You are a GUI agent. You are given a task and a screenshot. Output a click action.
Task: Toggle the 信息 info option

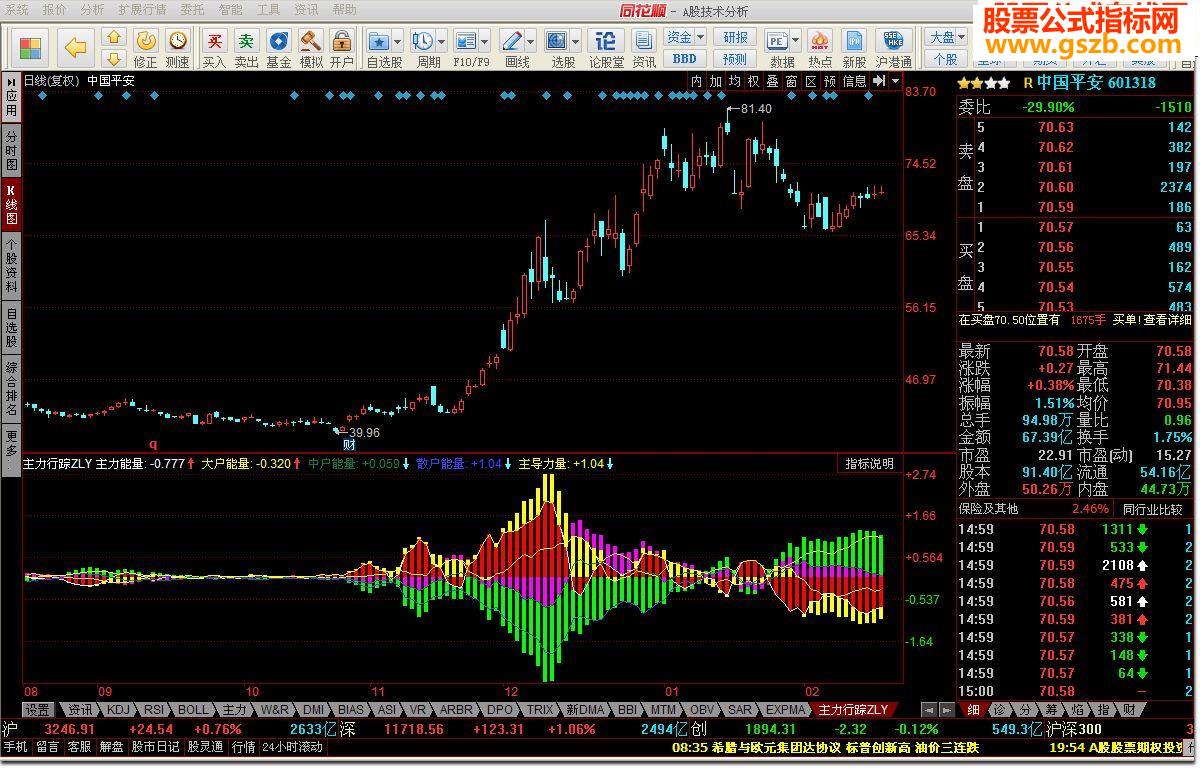coord(855,81)
